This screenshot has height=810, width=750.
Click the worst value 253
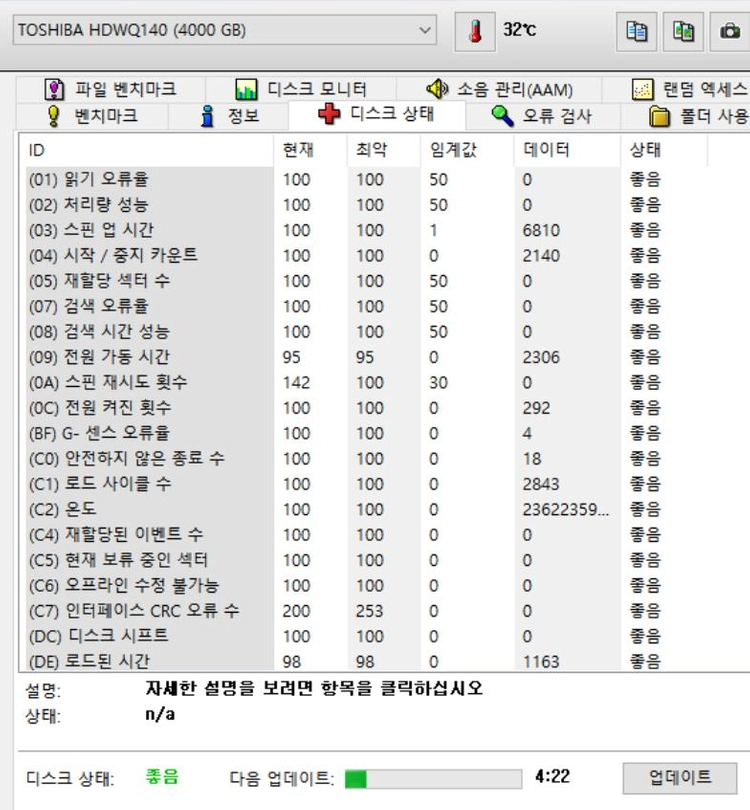click(x=369, y=611)
